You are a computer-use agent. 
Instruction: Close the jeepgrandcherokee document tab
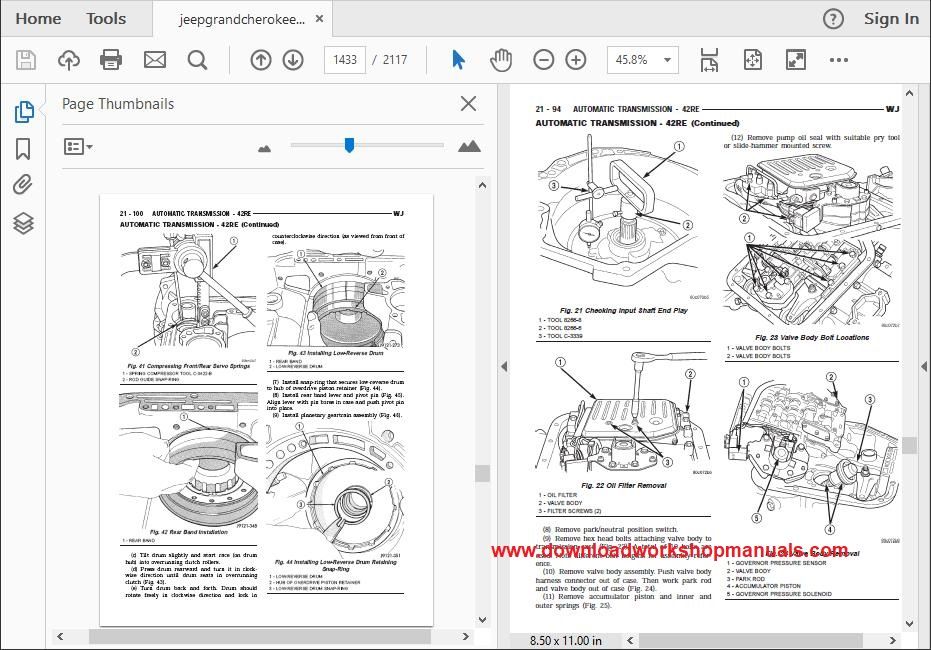[319, 19]
